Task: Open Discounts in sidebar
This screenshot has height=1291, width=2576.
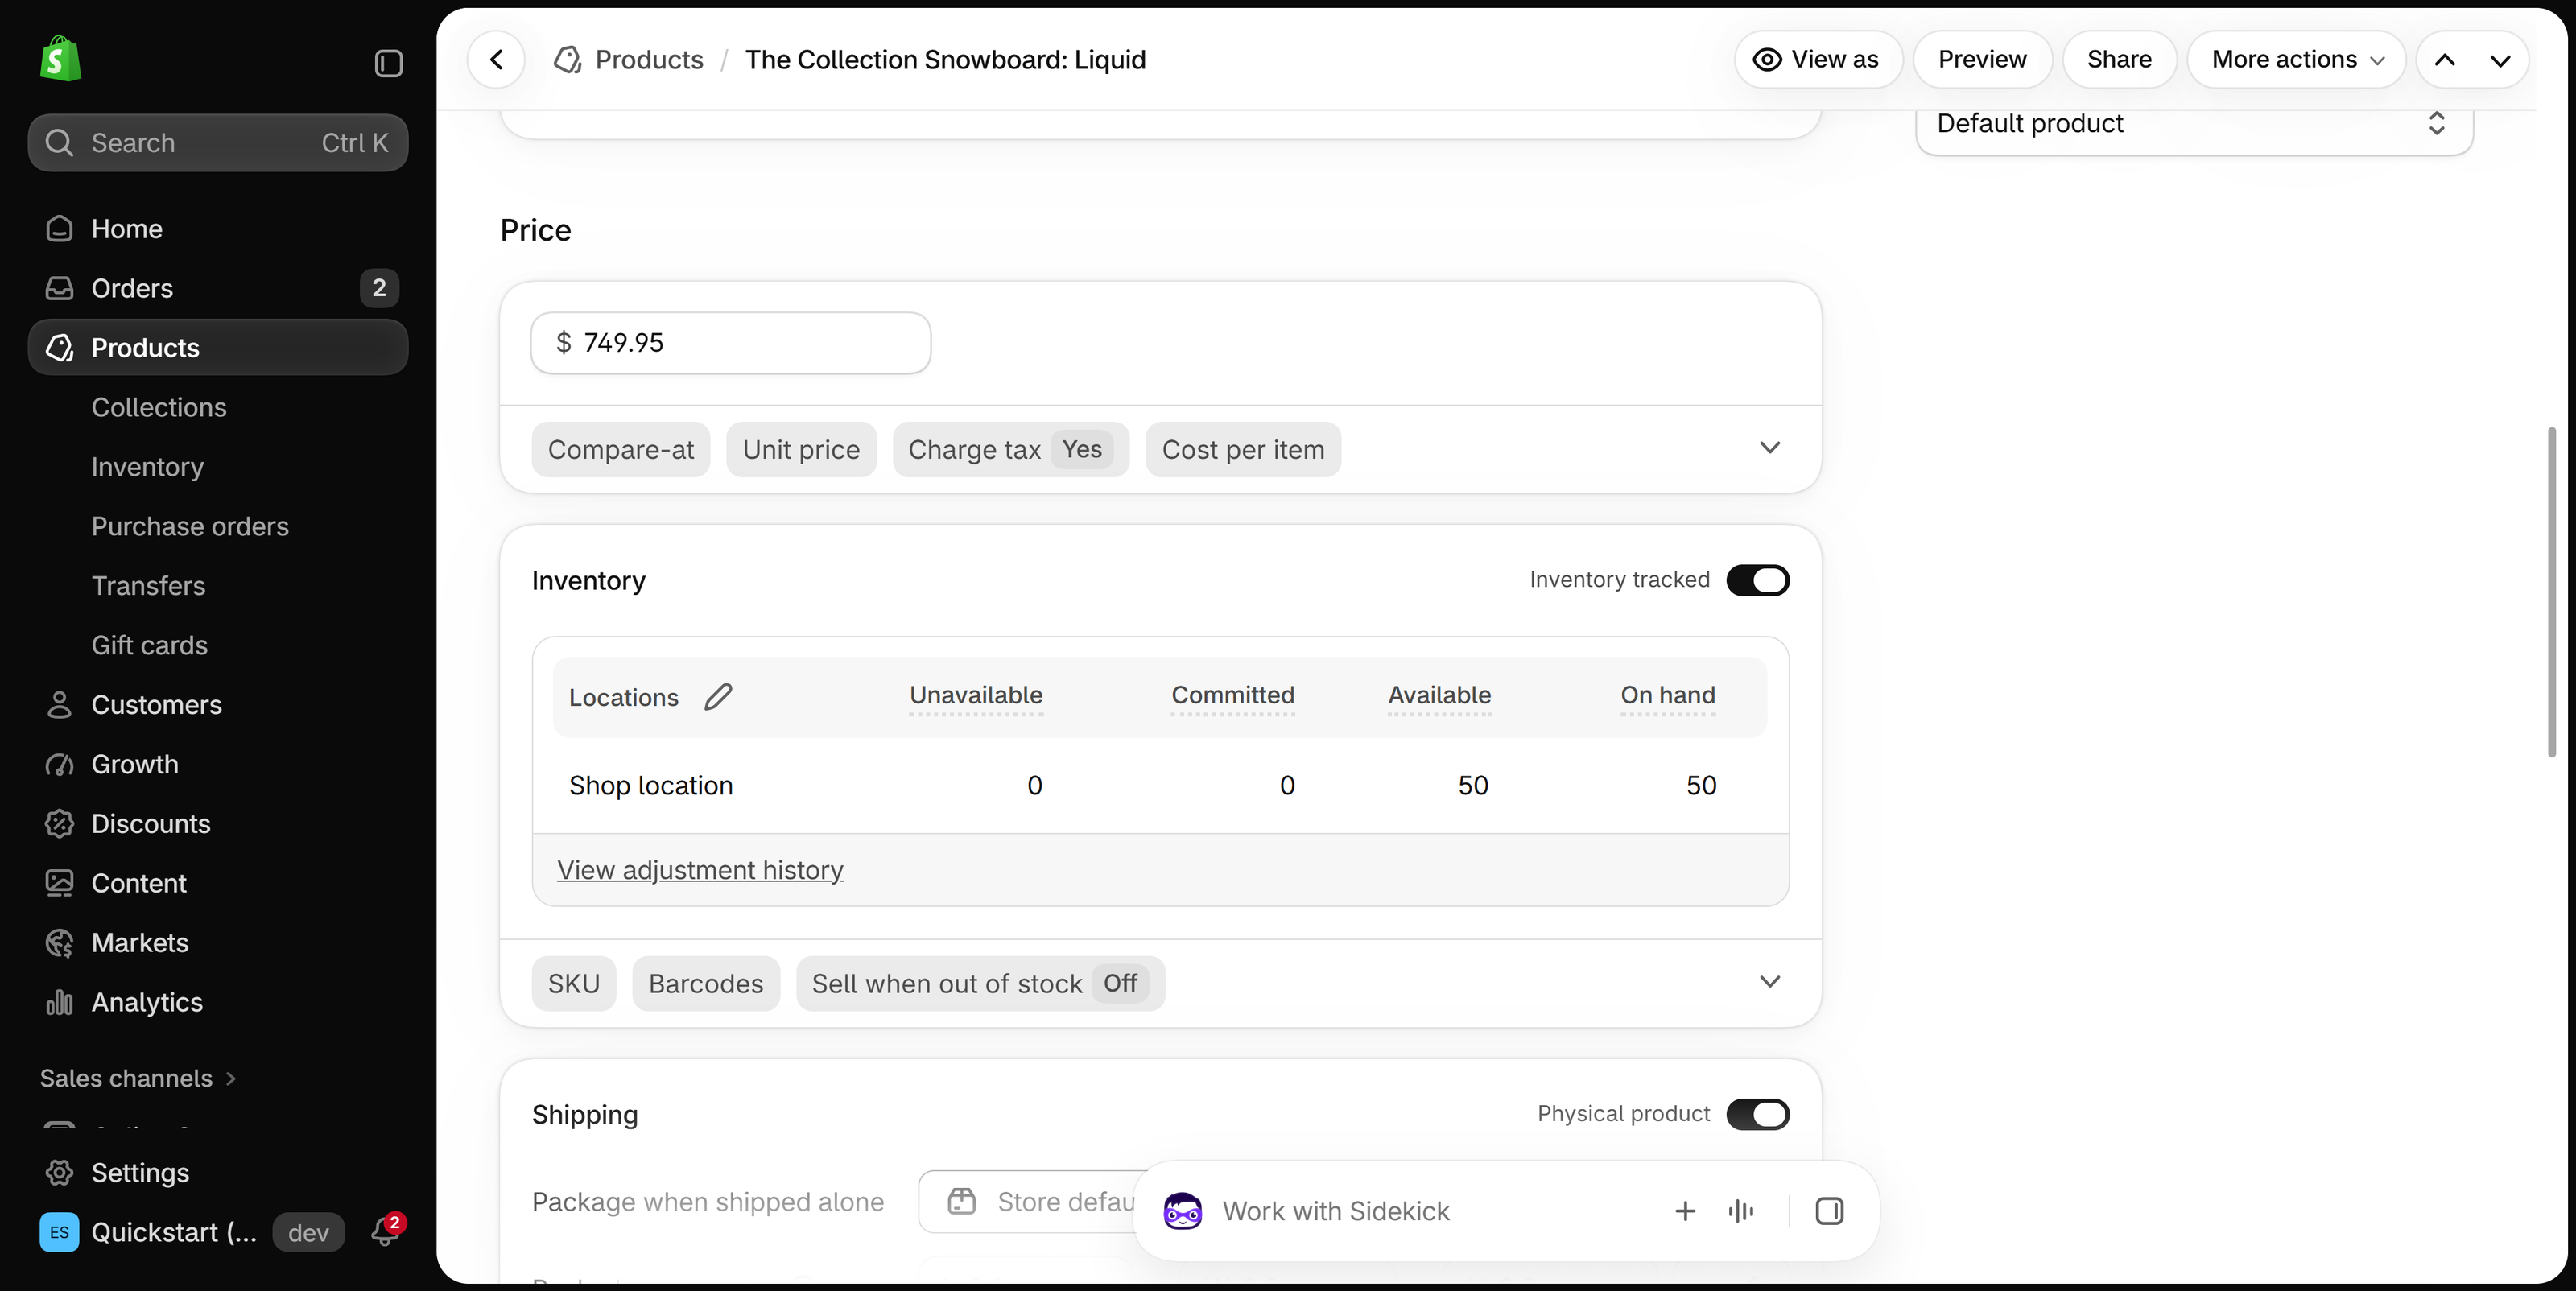Action: 218,824
